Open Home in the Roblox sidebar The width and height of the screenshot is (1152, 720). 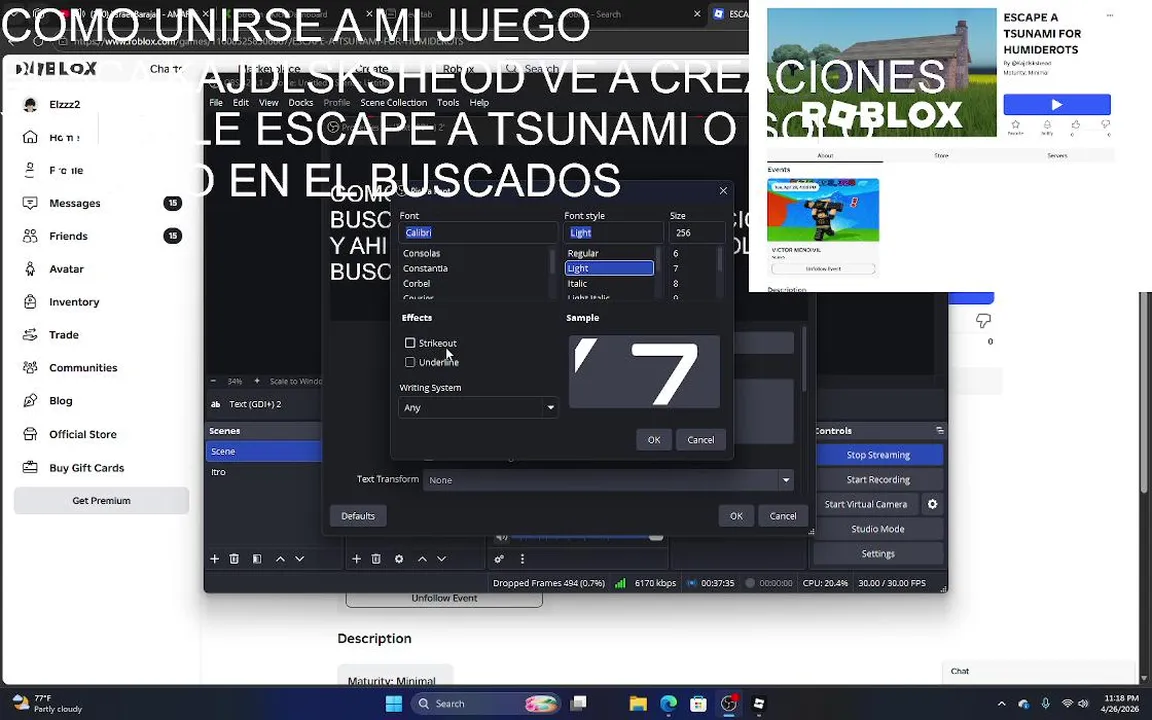click(x=63, y=137)
